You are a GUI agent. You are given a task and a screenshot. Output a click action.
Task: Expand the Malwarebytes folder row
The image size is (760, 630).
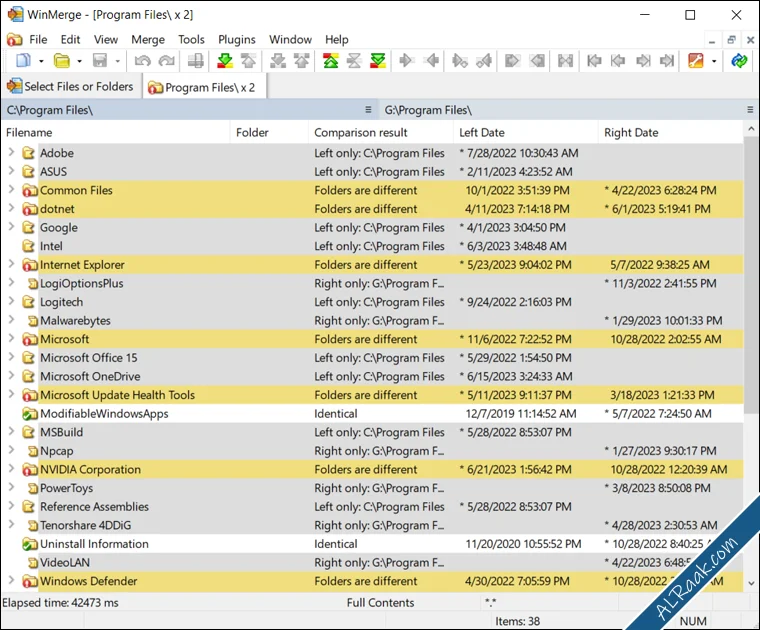(11, 320)
